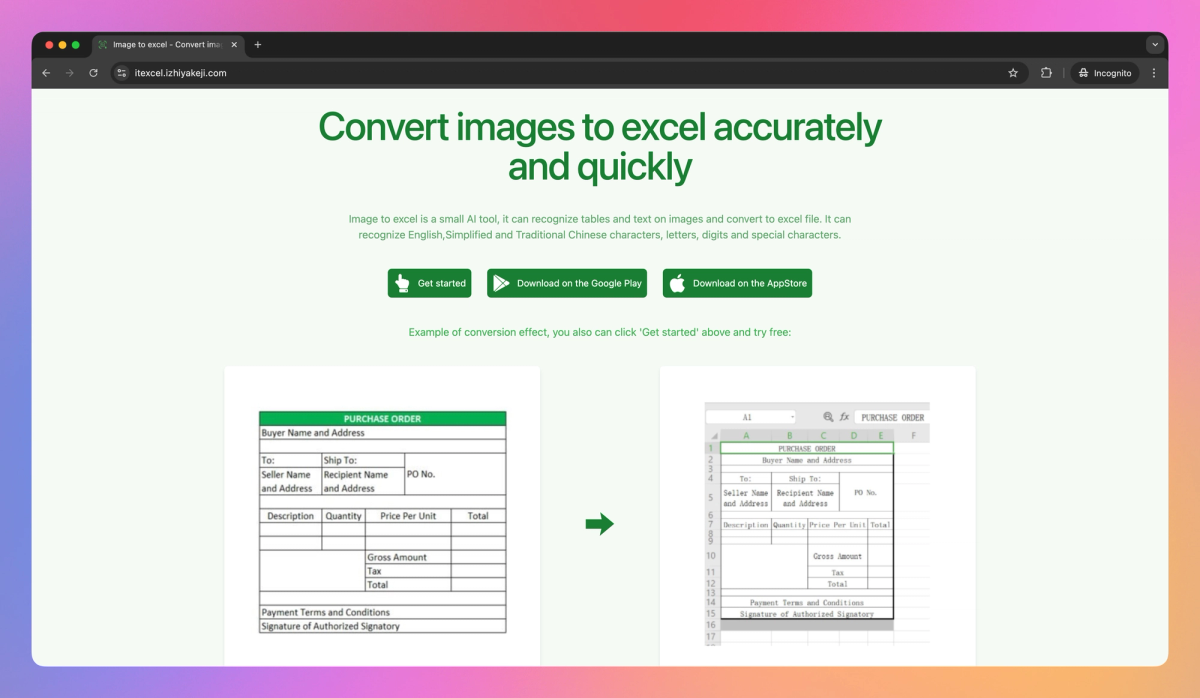Click 'Download on the Google Play' button
This screenshot has width=1200, height=698.
click(x=567, y=283)
